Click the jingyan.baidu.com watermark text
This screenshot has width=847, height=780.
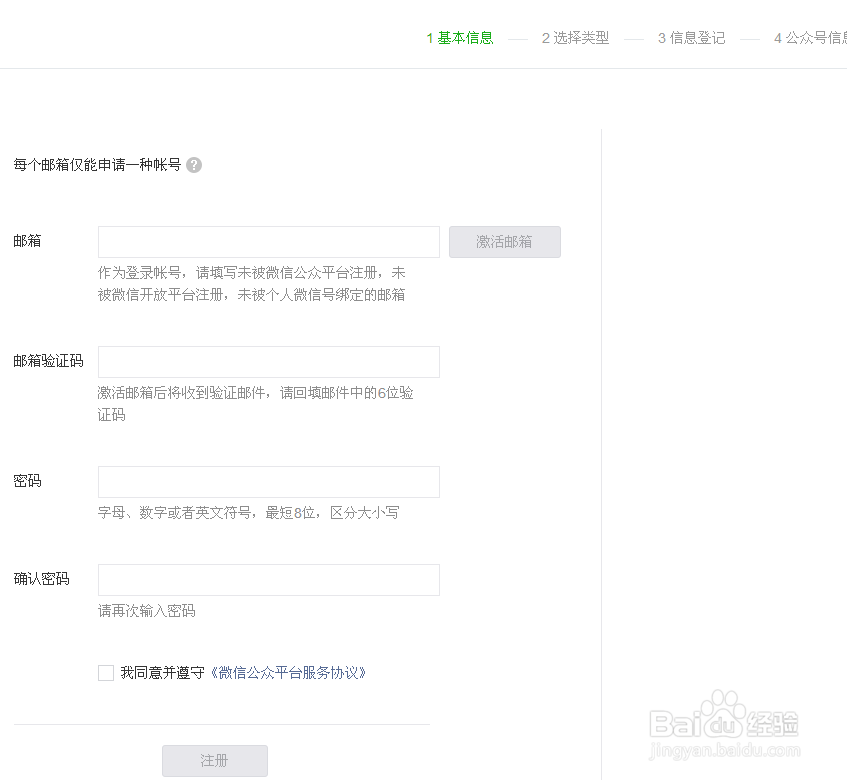[x=727, y=748]
